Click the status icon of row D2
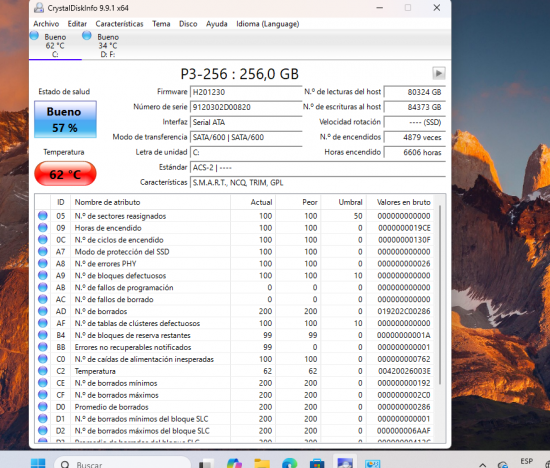This screenshot has width=550, height=468. click(x=43, y=431)
